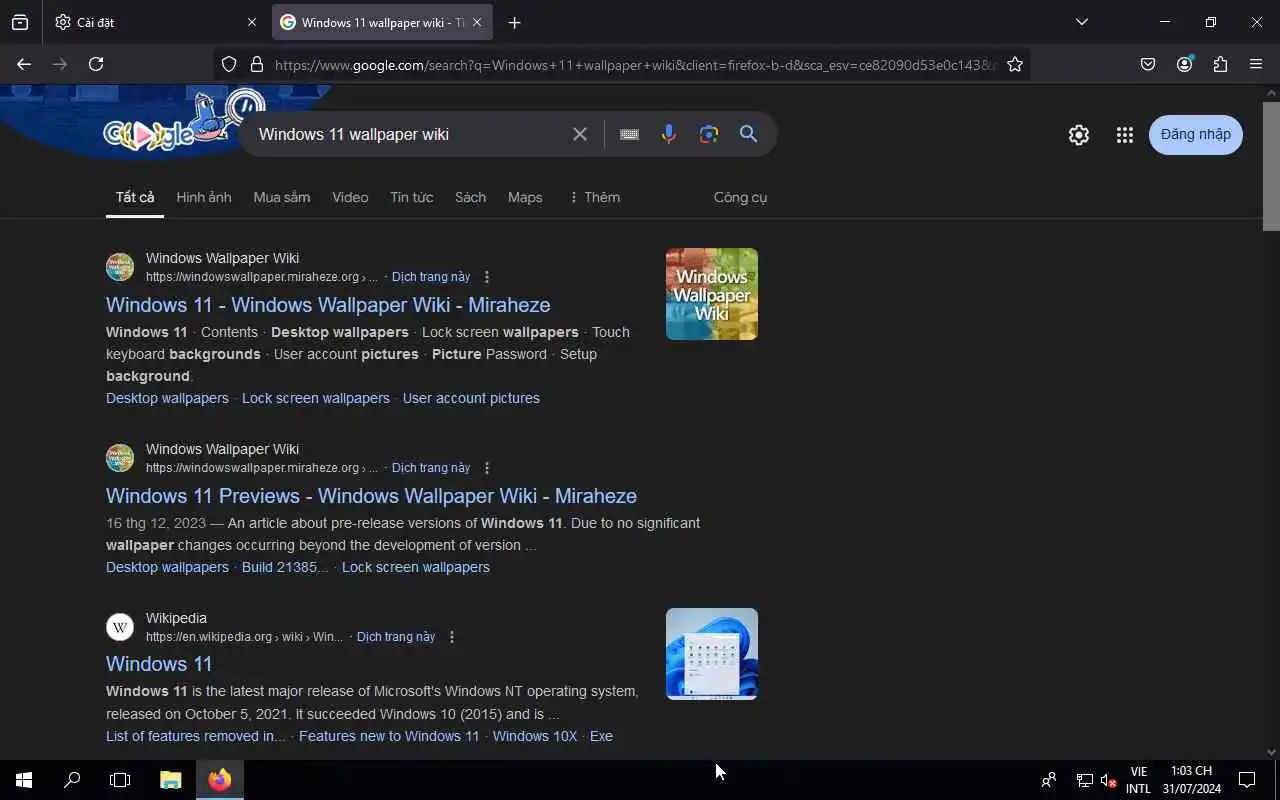Open taskbar Search

pos(72,780)
